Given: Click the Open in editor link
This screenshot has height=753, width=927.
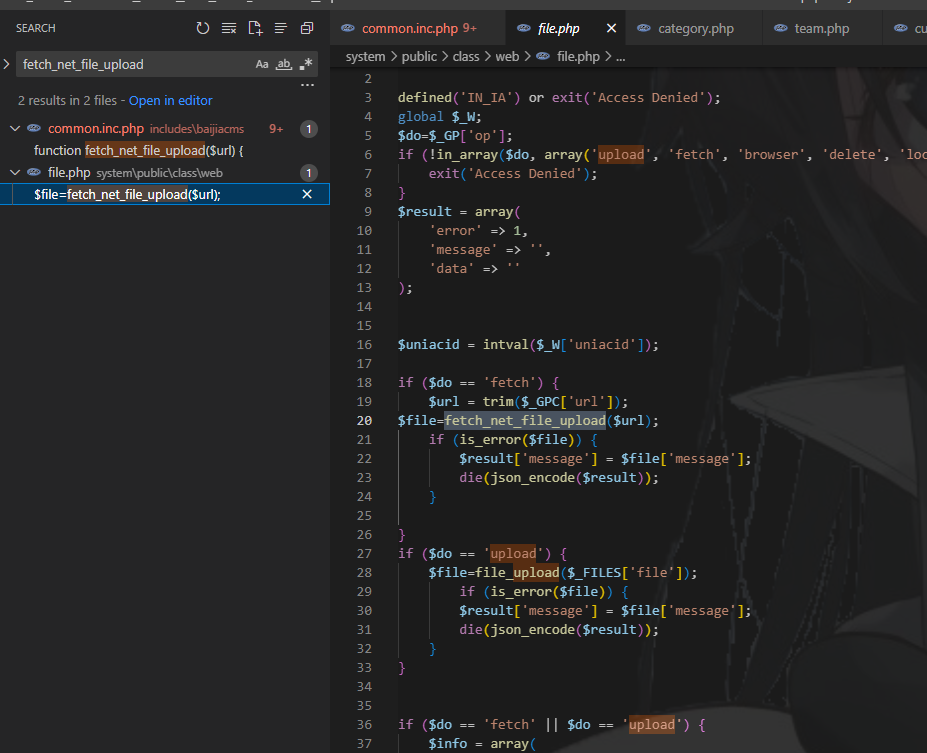Looking at the screenshot, I should click(x=170, y=101).
